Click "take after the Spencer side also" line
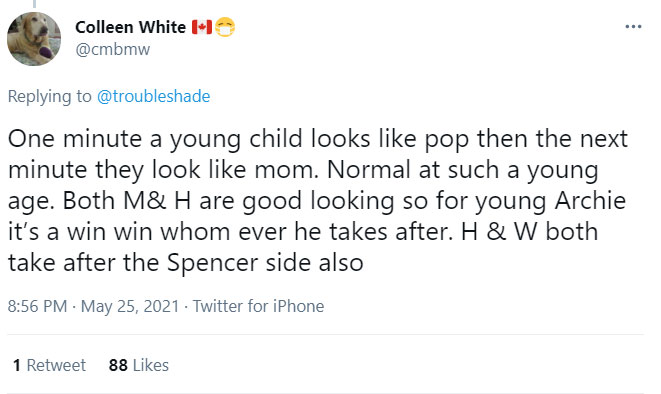This screenshot has width=661, height=394. (x=185, y=263)
